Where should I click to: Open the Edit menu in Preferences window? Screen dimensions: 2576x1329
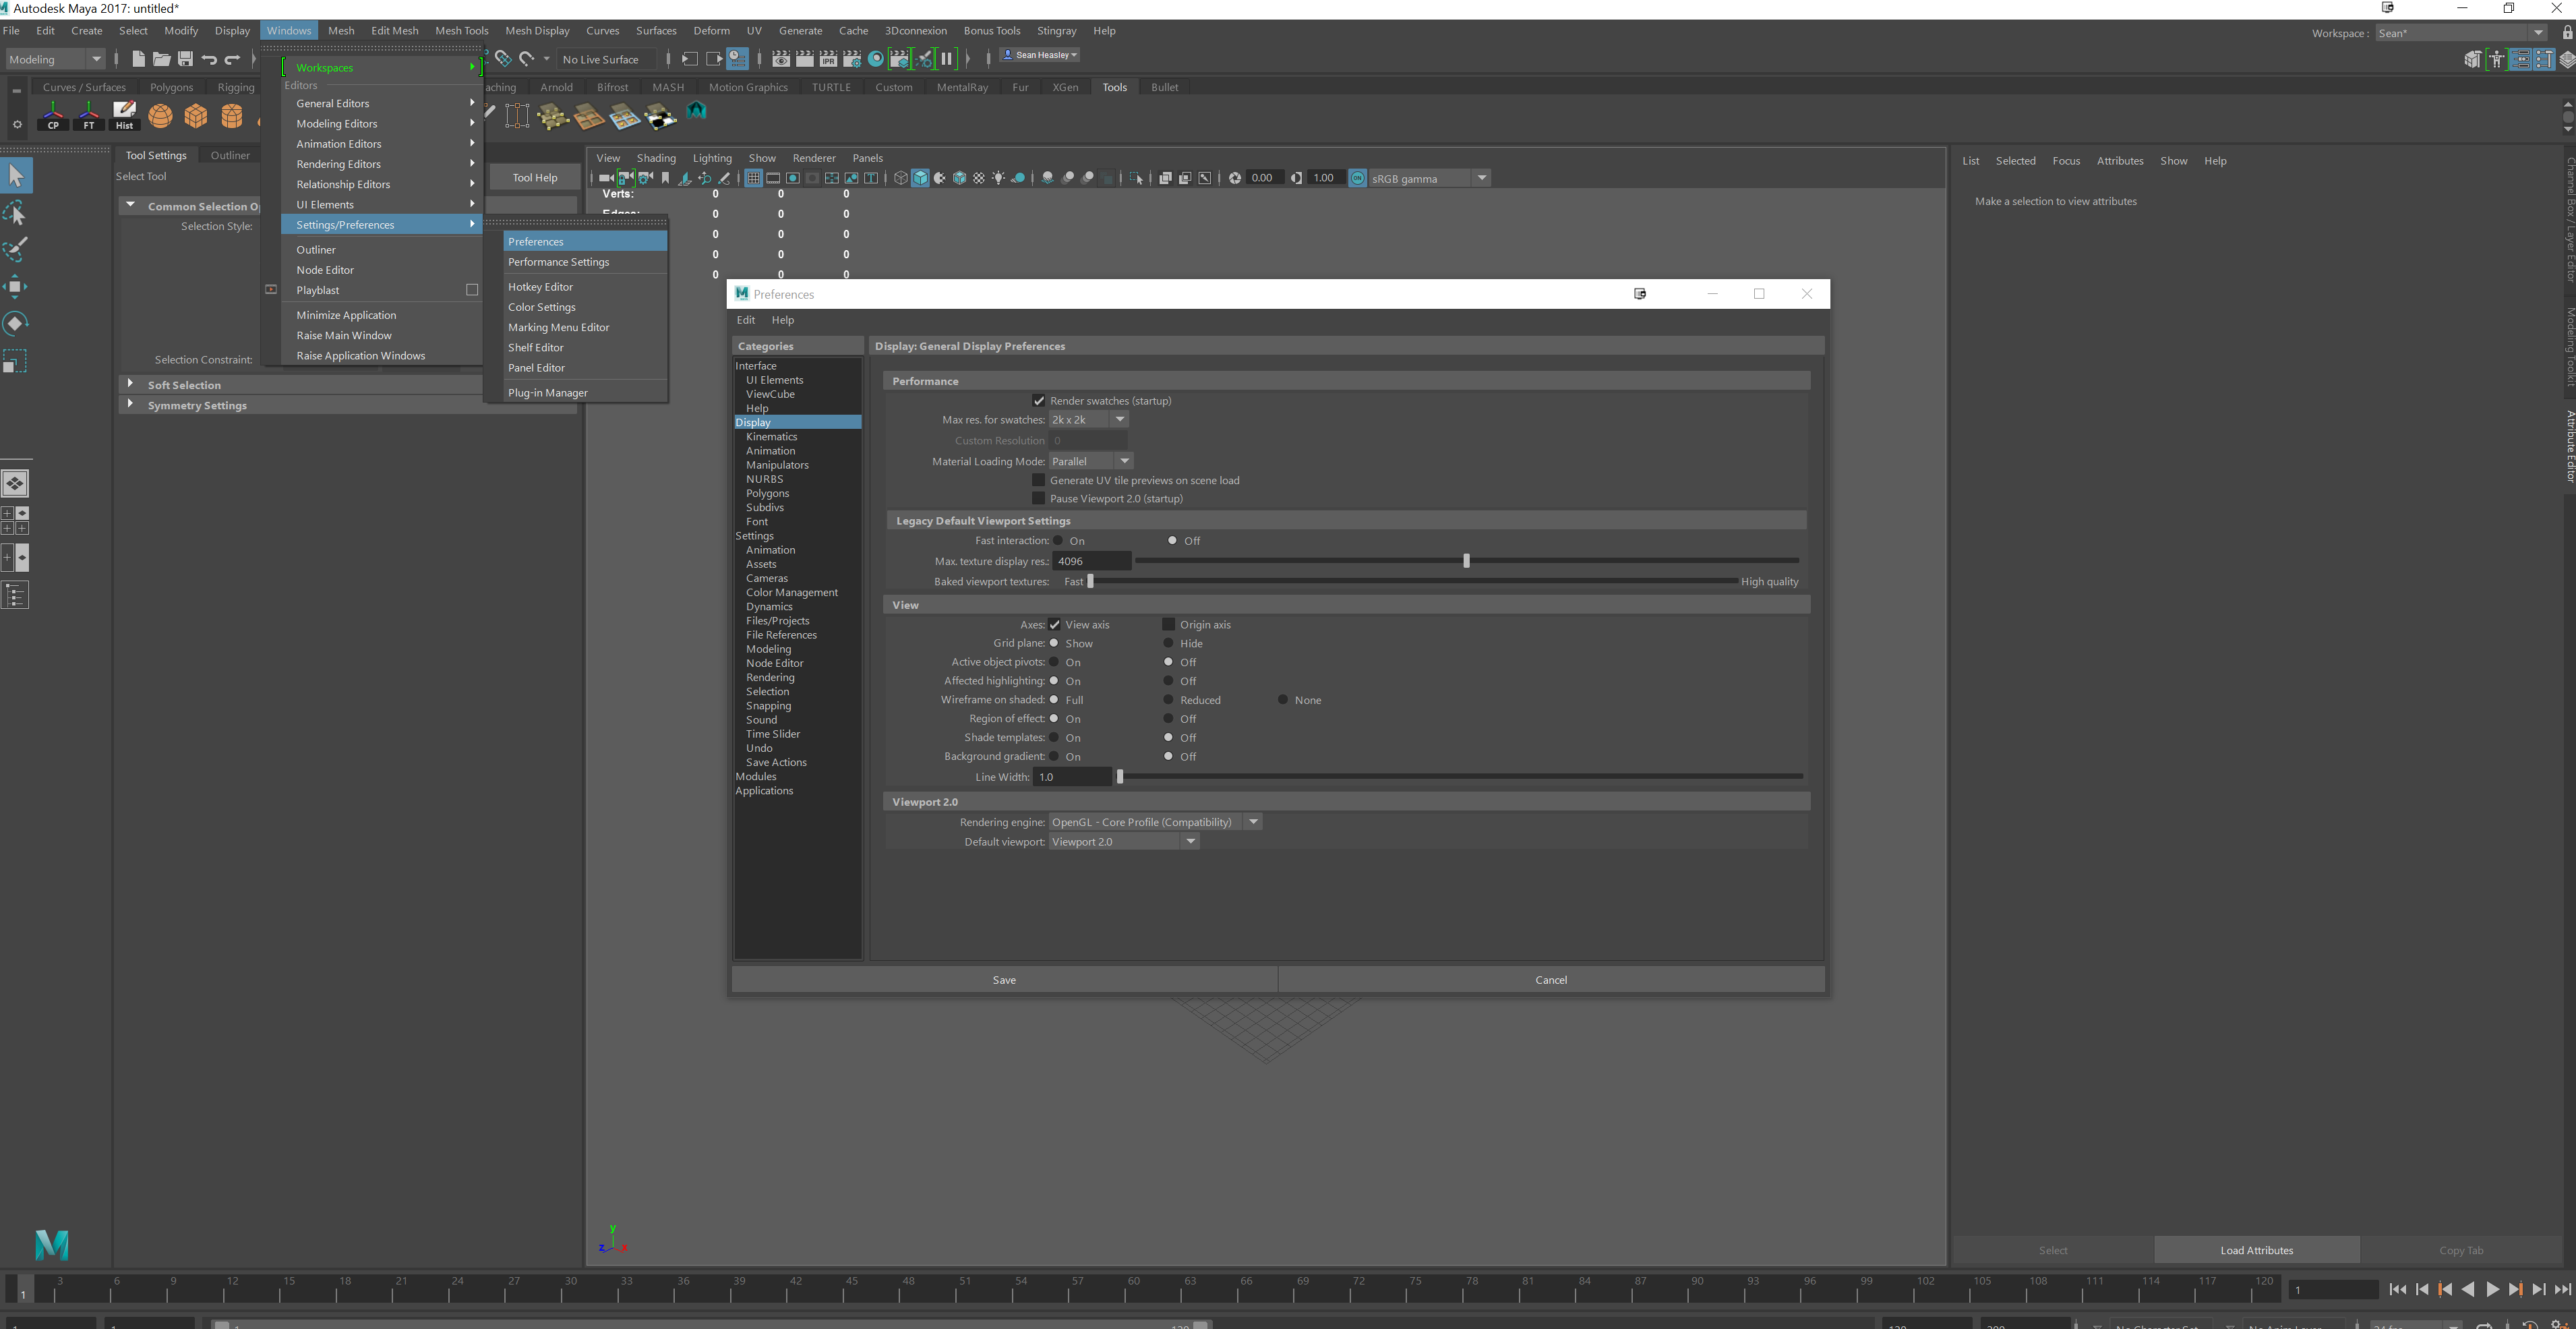point(746,320)
